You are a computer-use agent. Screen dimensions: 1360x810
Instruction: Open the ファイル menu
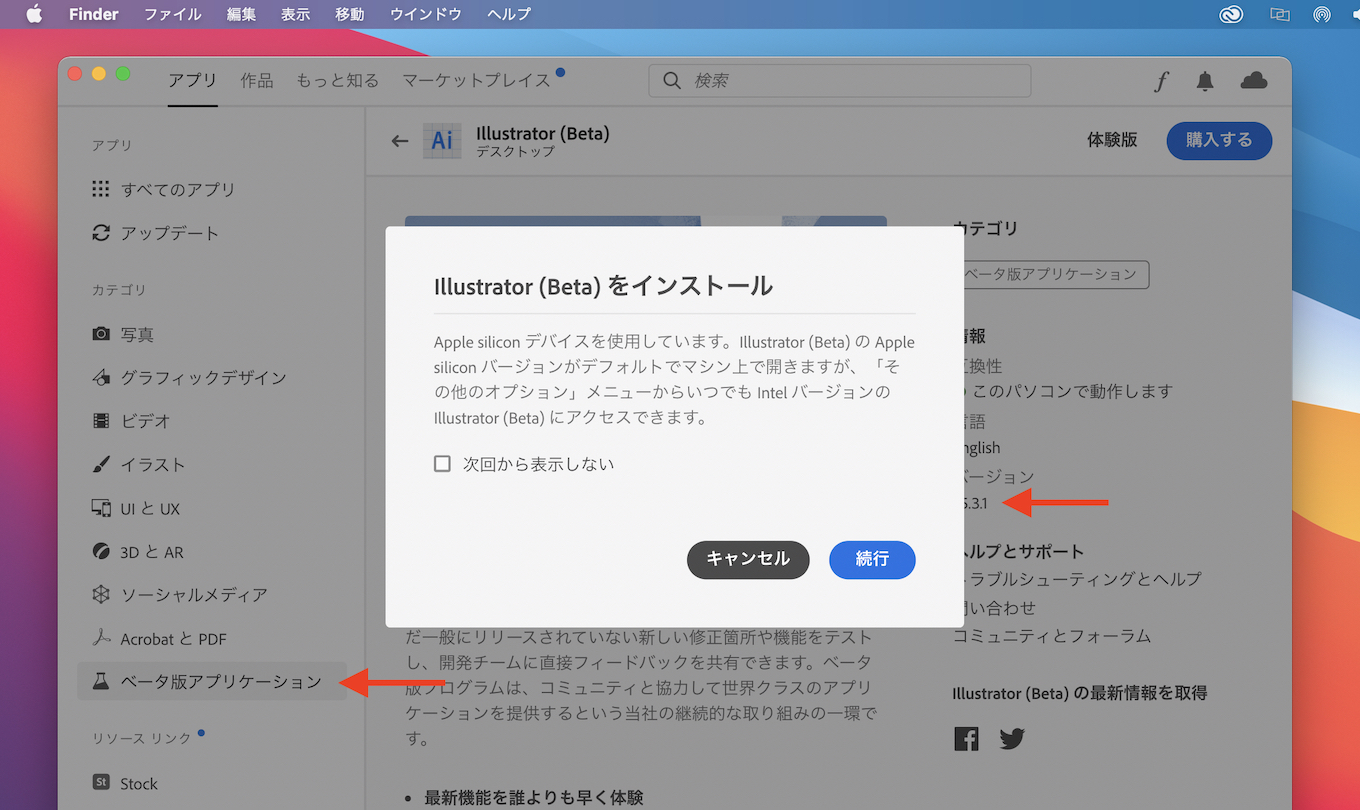[173, 14]
